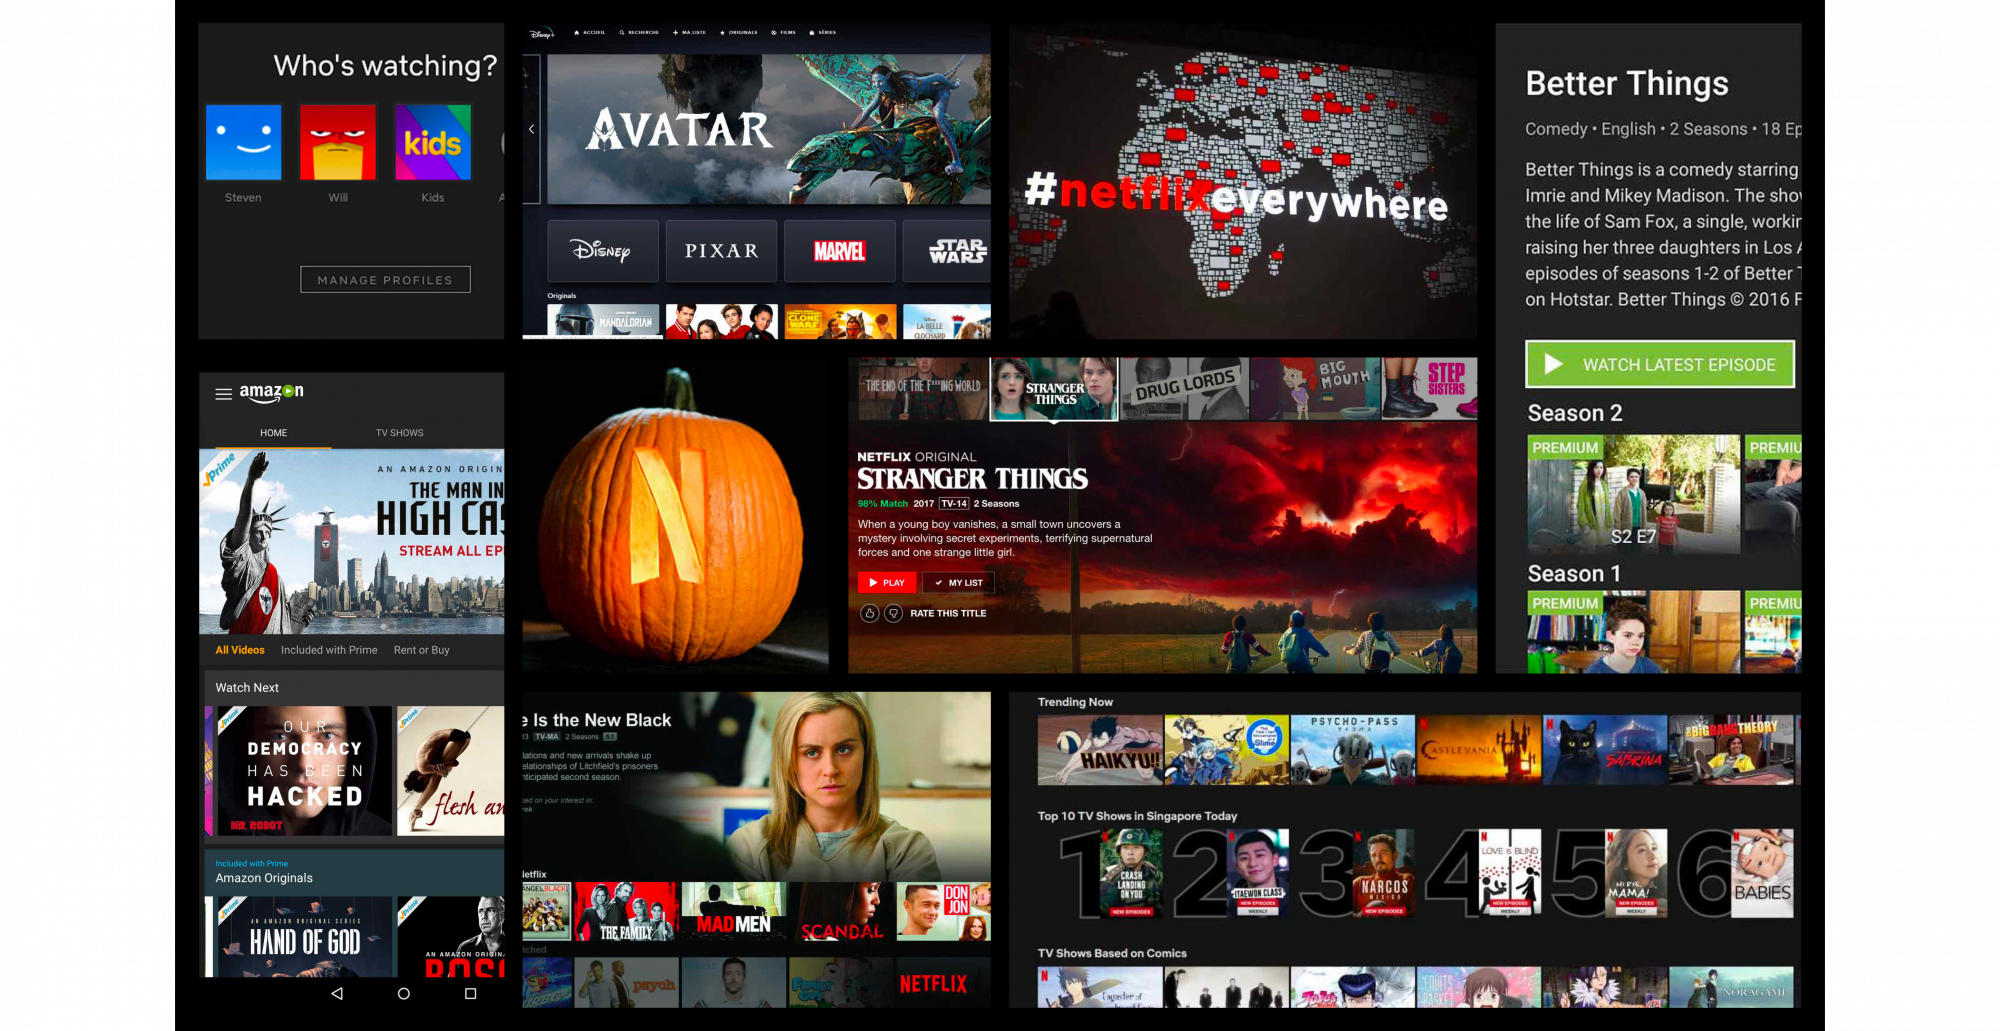The width and height of the screenshot is (2000, 1031).
Task: Open Babies, ranked number 6
Action: coord(1762,873)
